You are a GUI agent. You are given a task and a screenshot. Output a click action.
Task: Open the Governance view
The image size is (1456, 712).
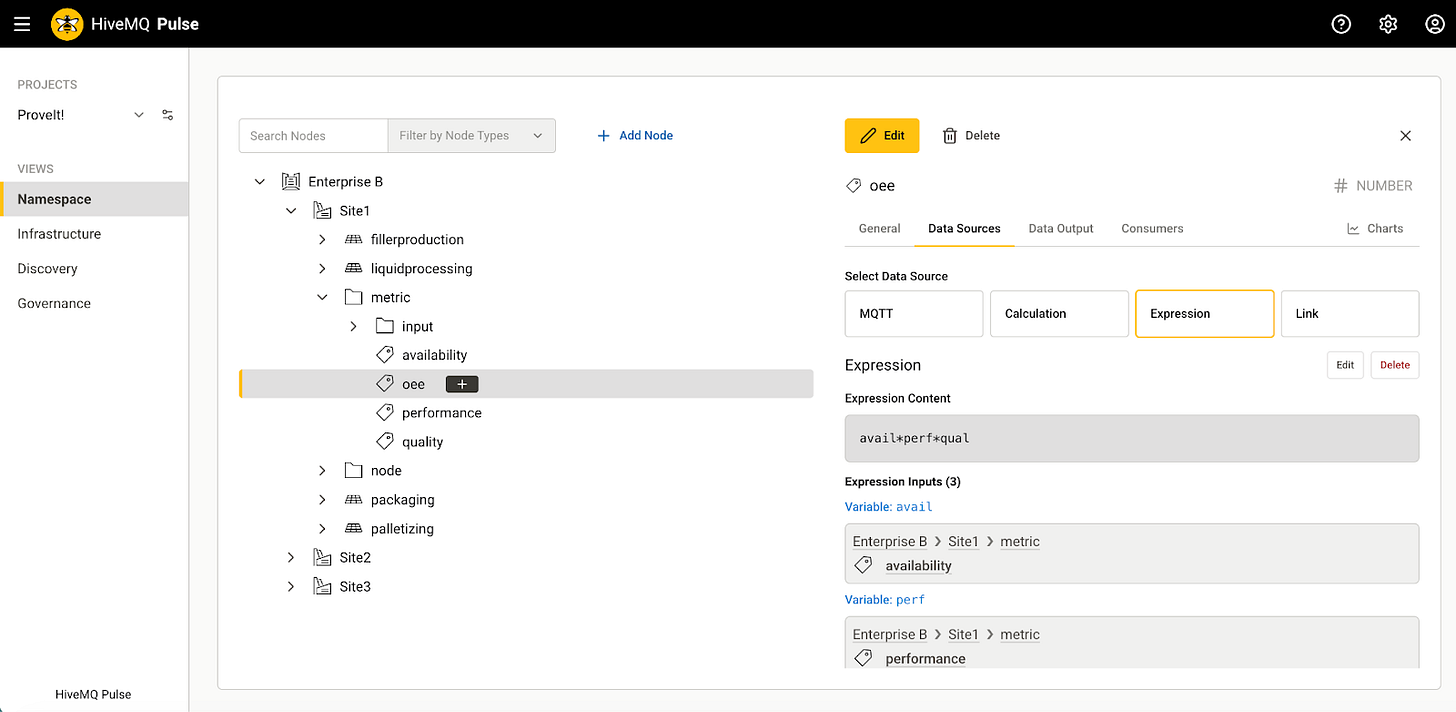point(94,303)
